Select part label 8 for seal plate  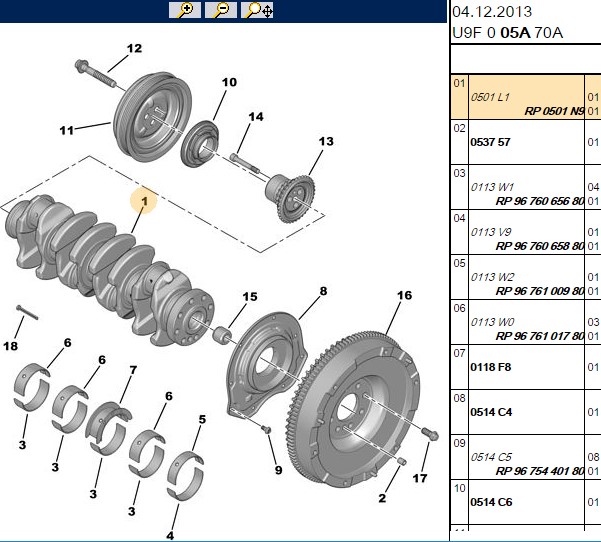323,291
